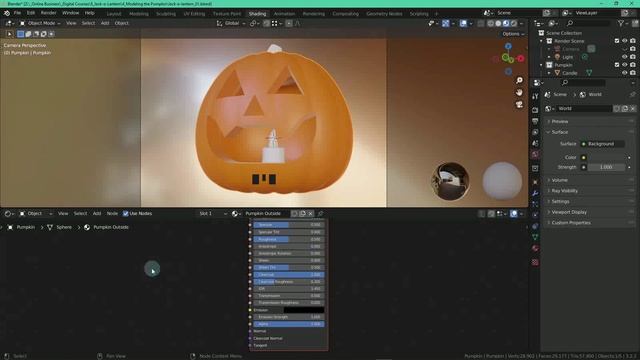The height and width of the screenshot is (360, 640).
Task: Hide the Candle object with eye icon
Action: (624, 73)
